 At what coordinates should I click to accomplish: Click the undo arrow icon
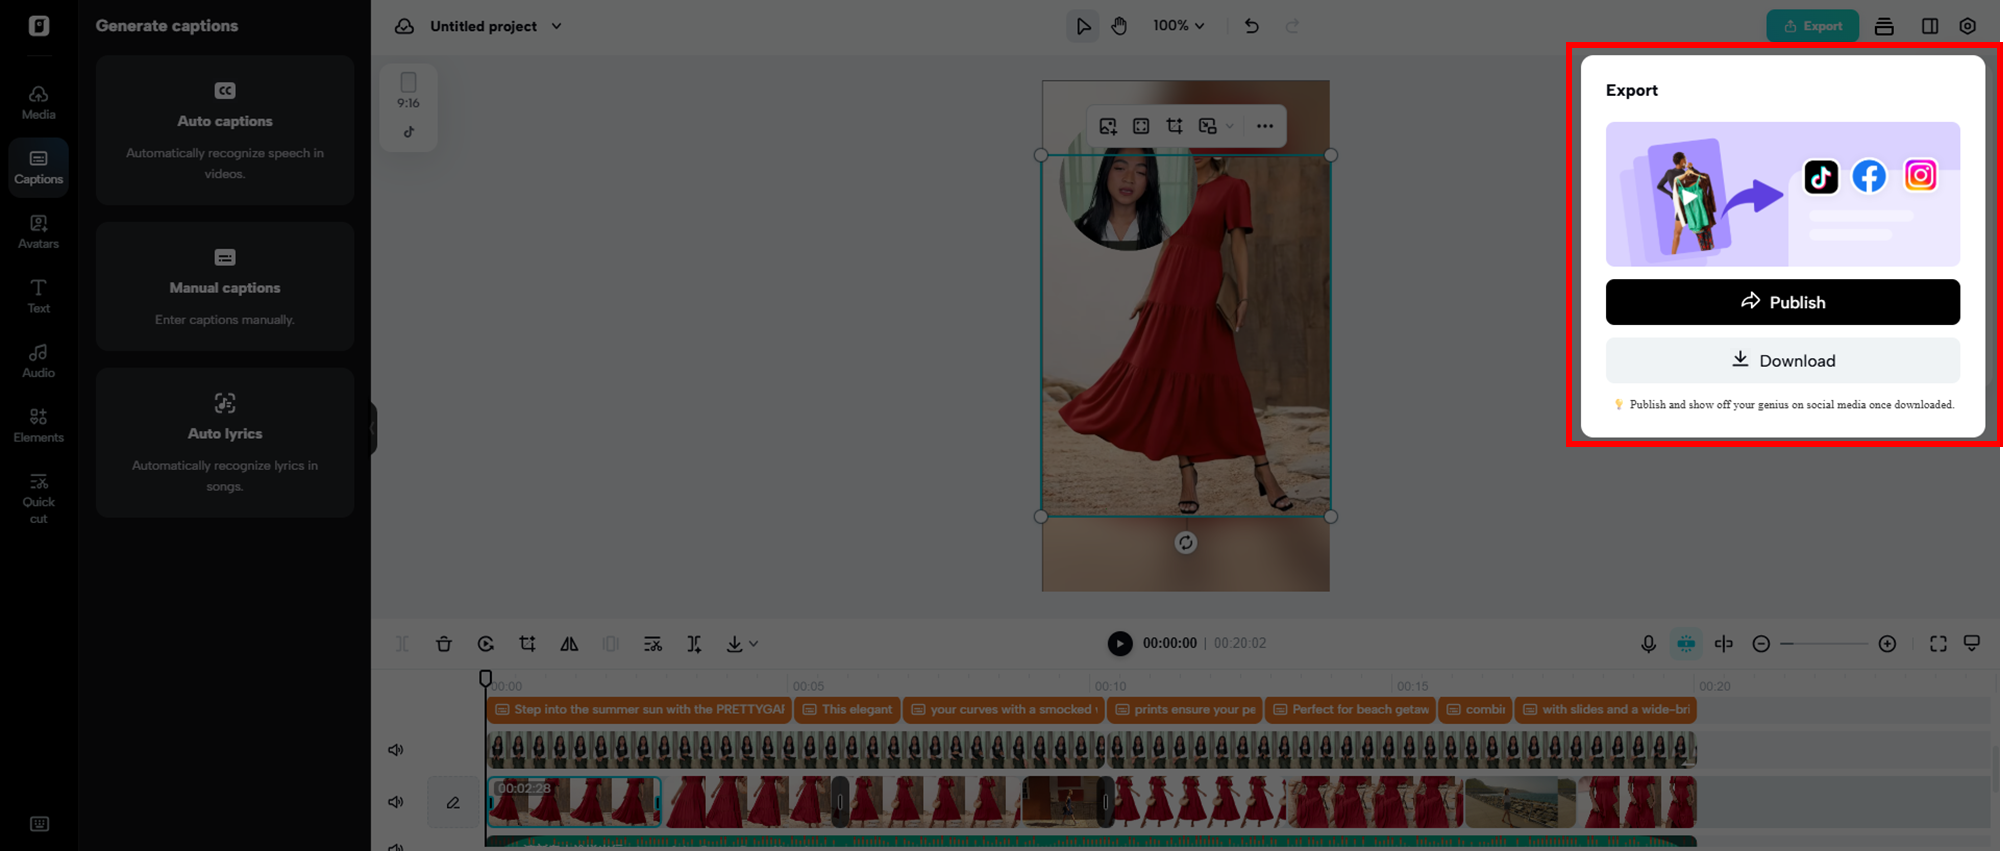coord(1251,26)
